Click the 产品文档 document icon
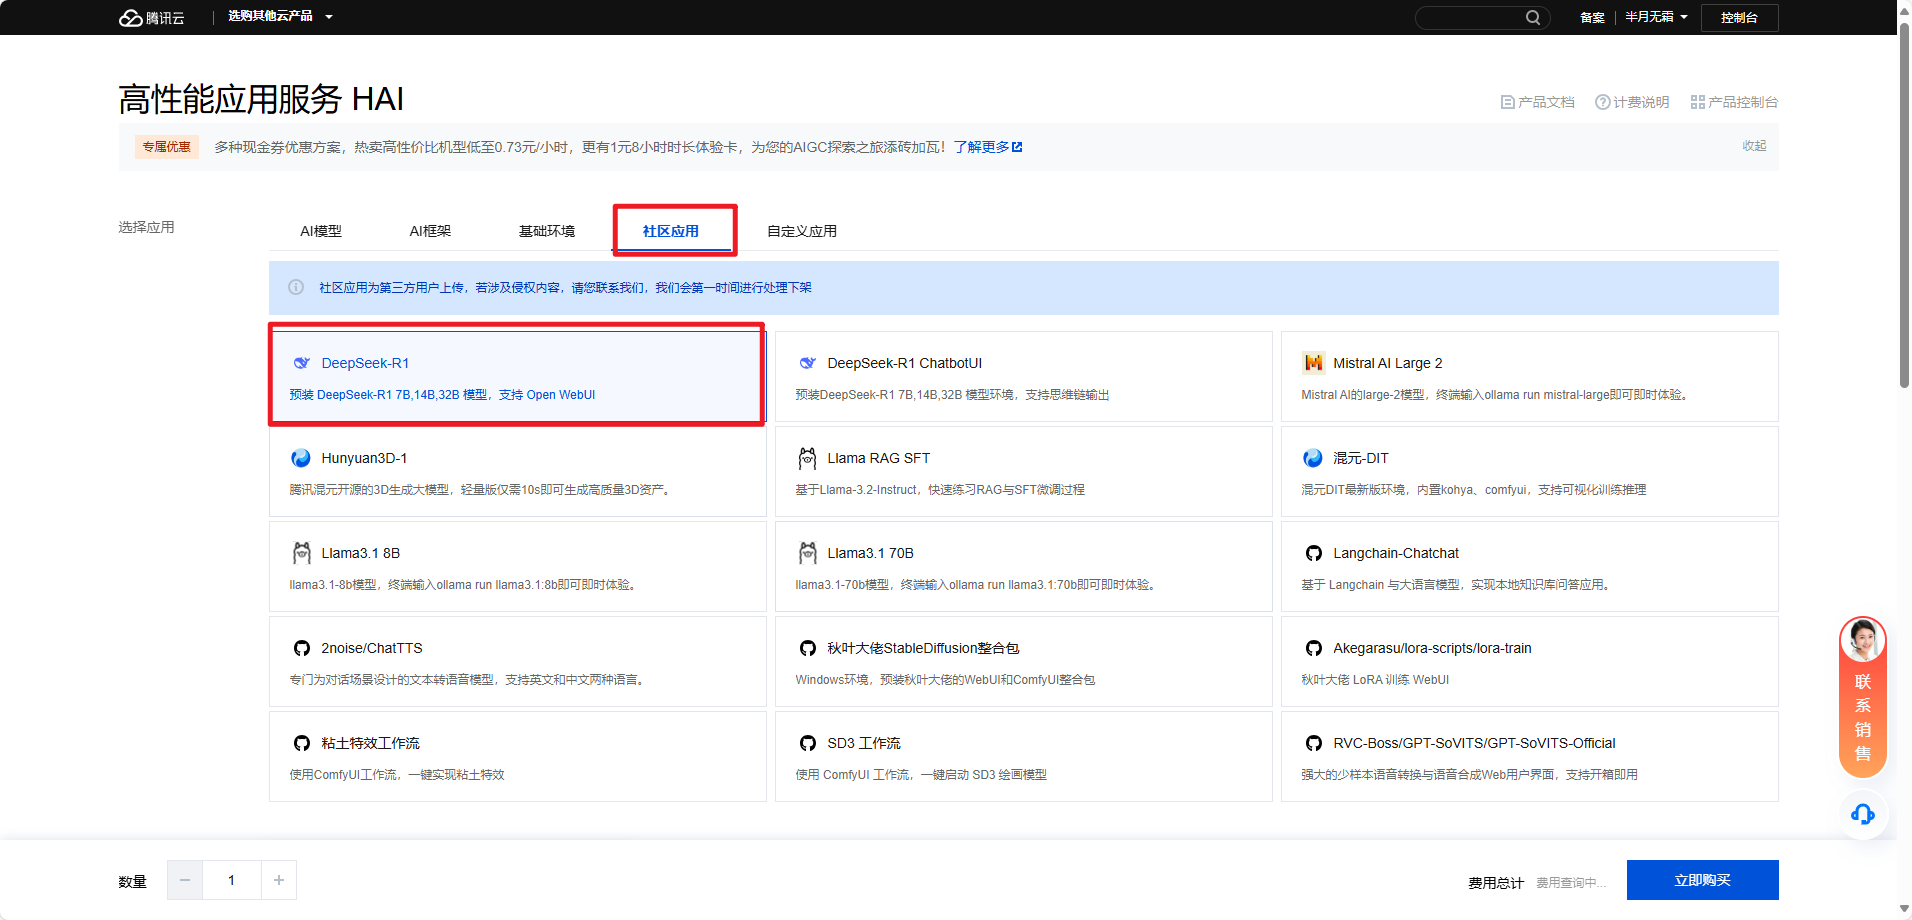This screenshot has height=920, width=1912. 1507,102
